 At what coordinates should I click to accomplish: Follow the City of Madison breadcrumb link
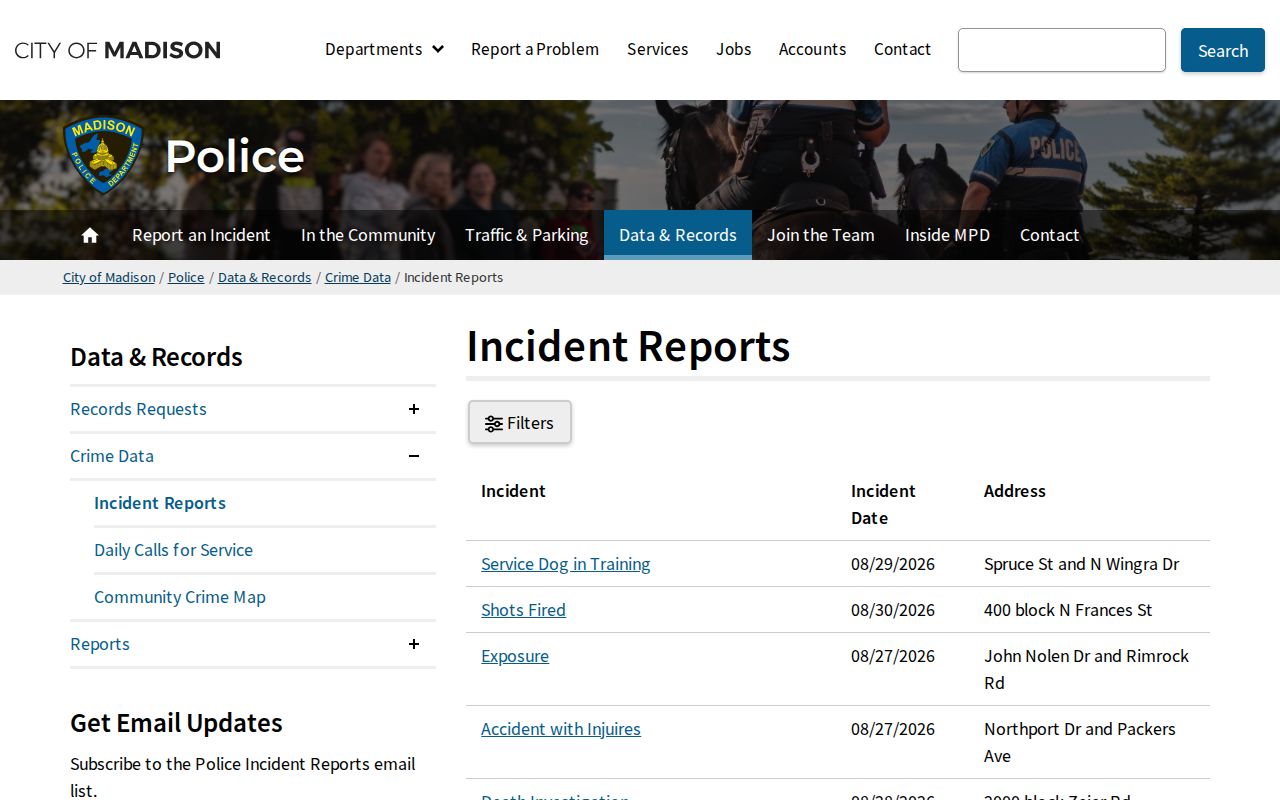point(109,277)
